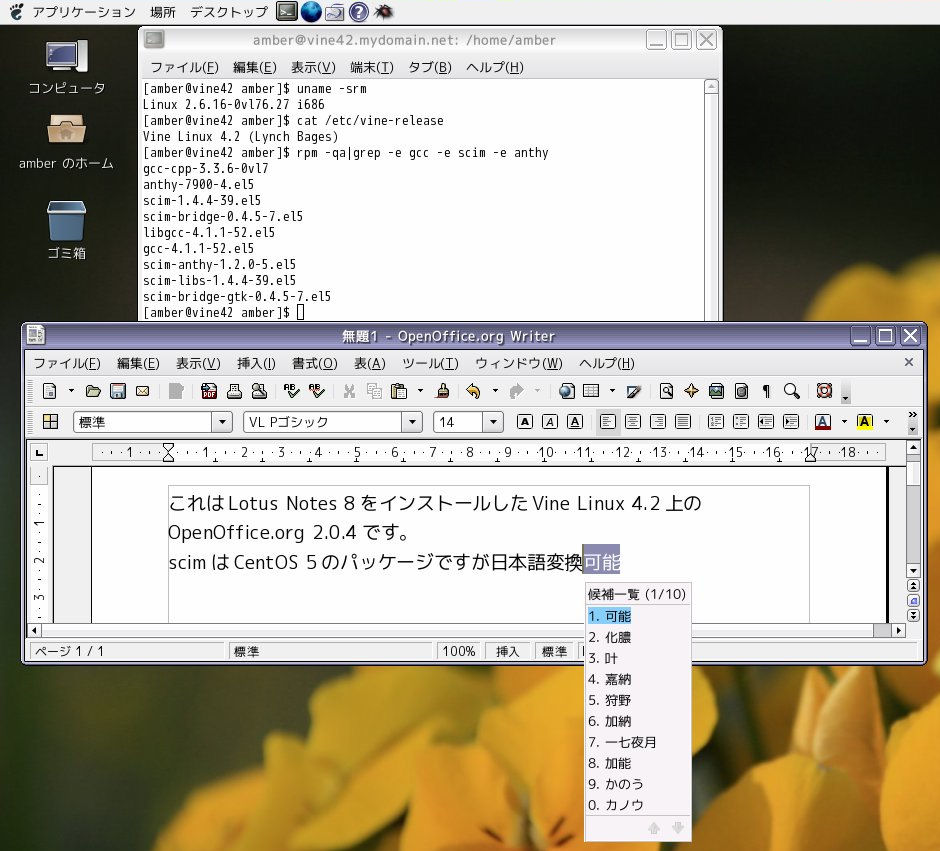Show the drawing functions
Image resolution: width=940 pixels, height=851 pixels.
click(634, 391)
